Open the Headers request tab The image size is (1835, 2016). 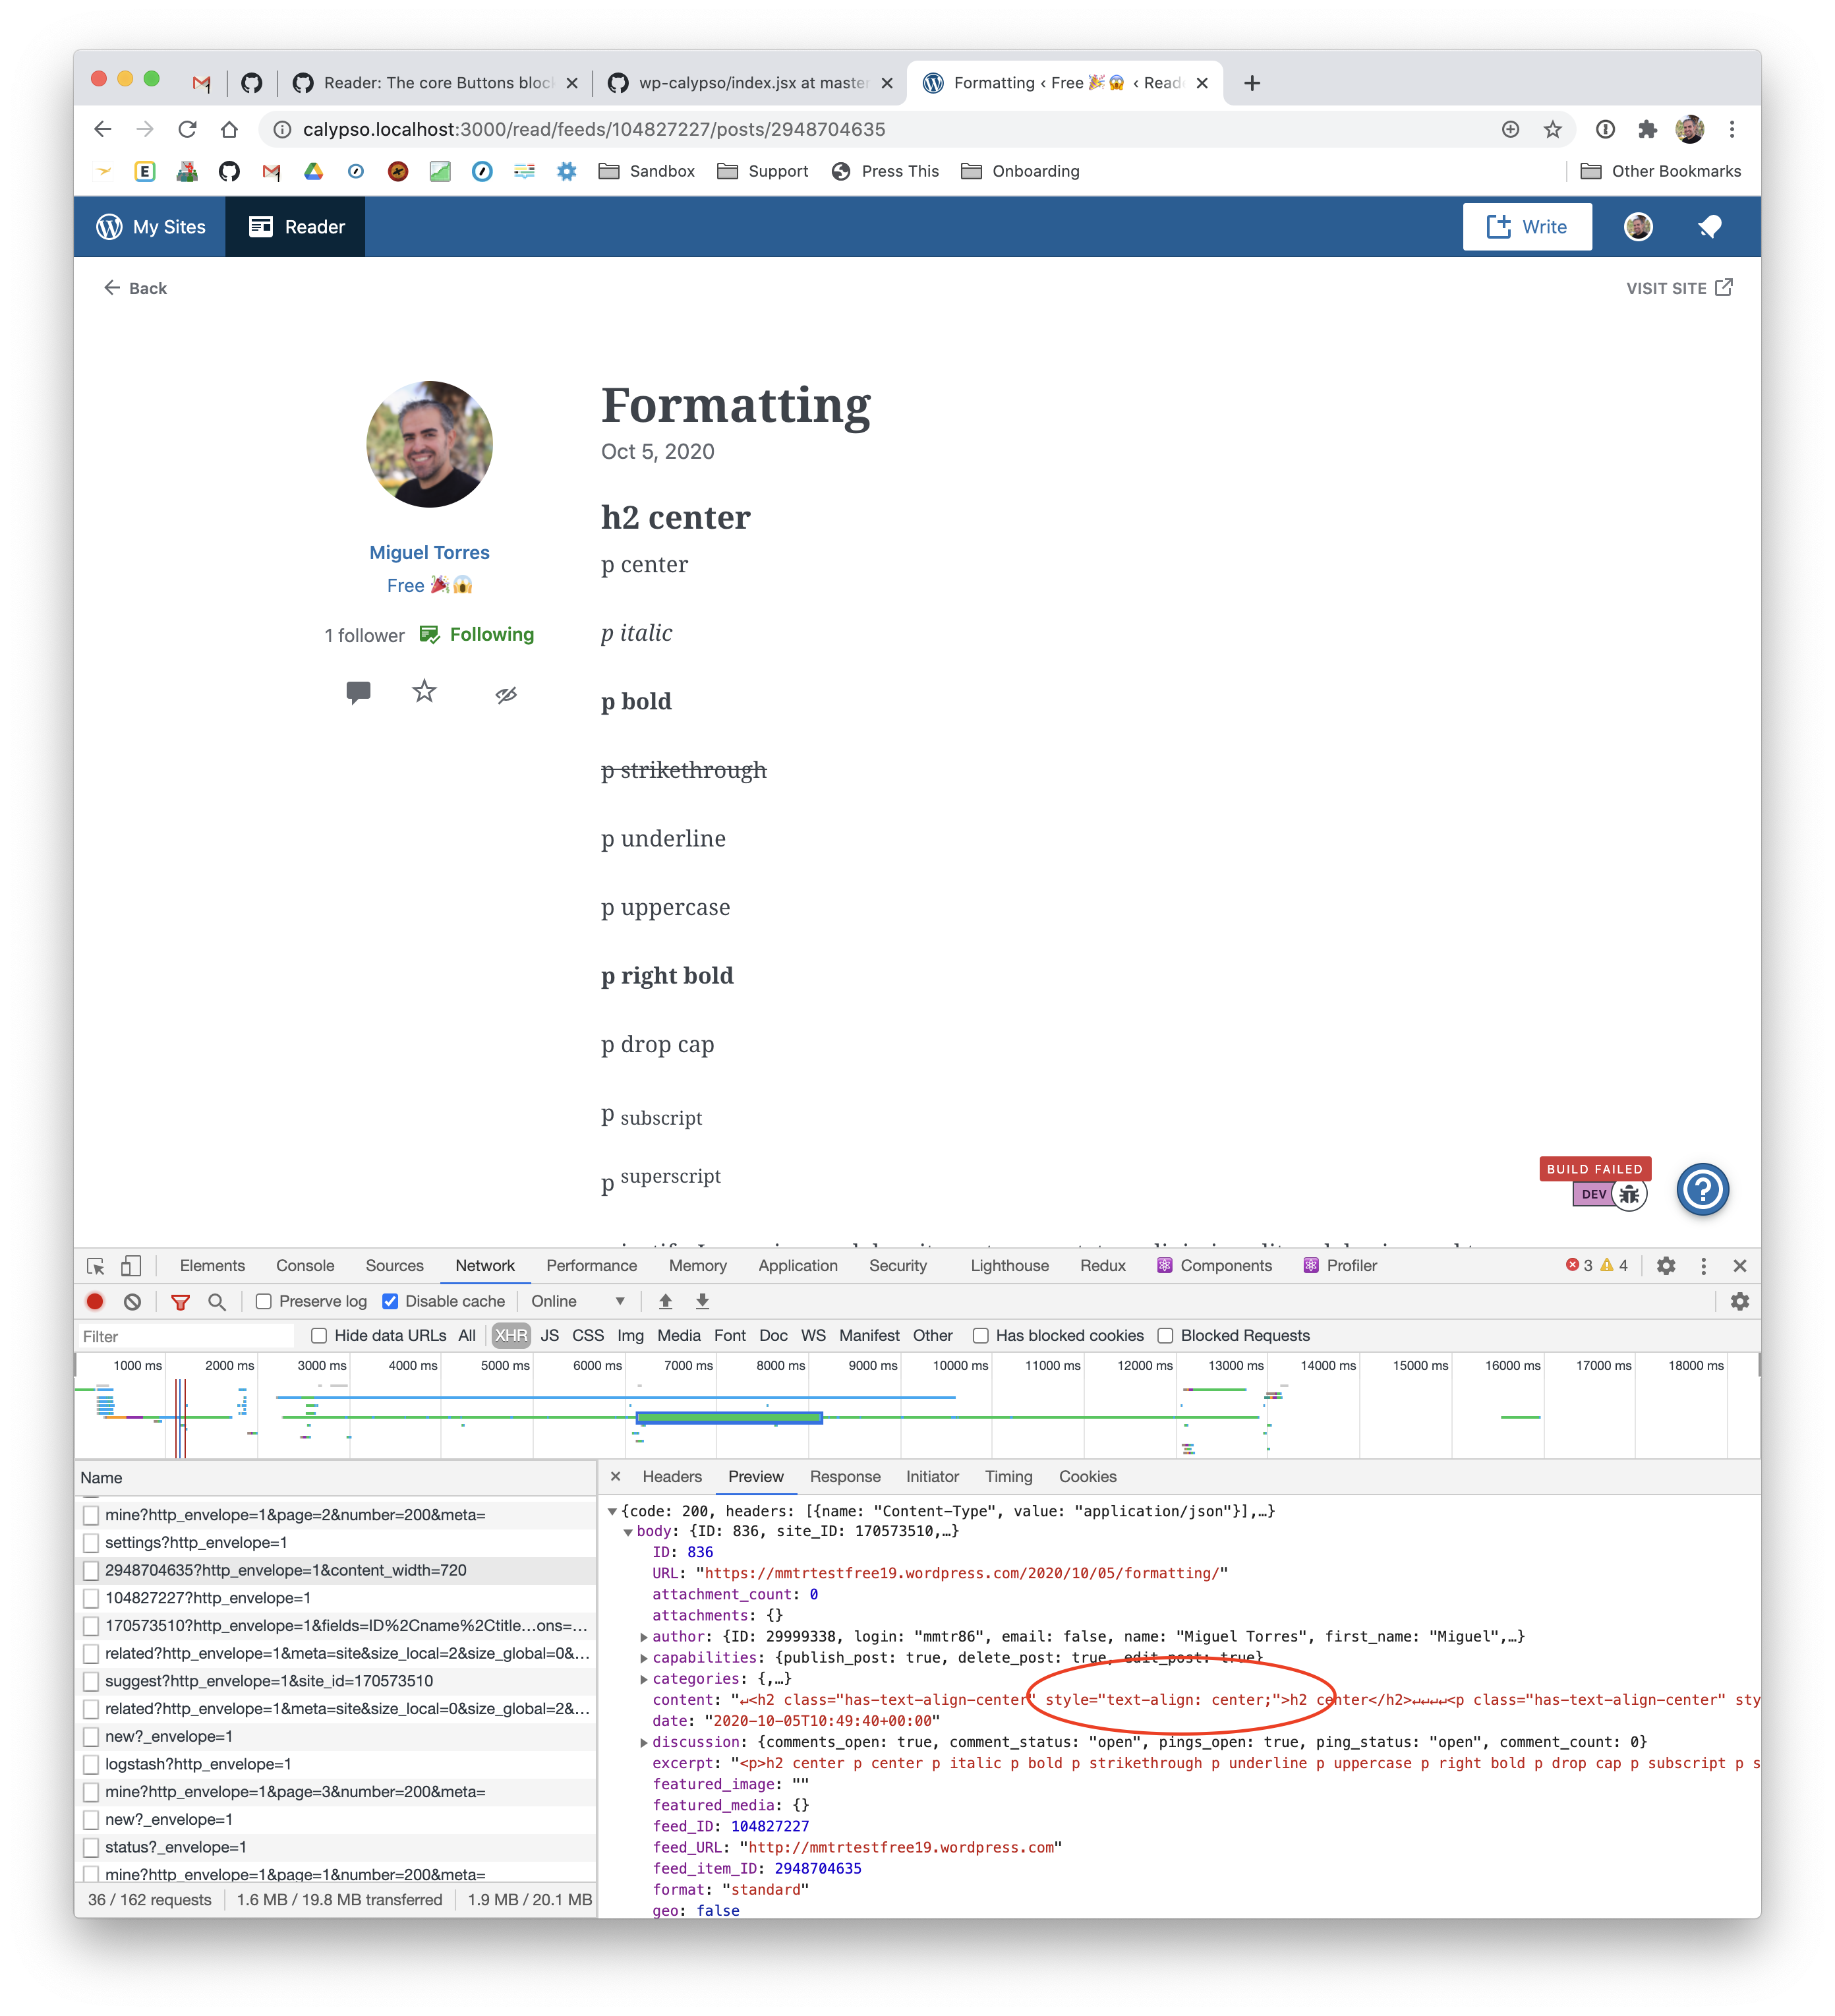point(672,1476)
